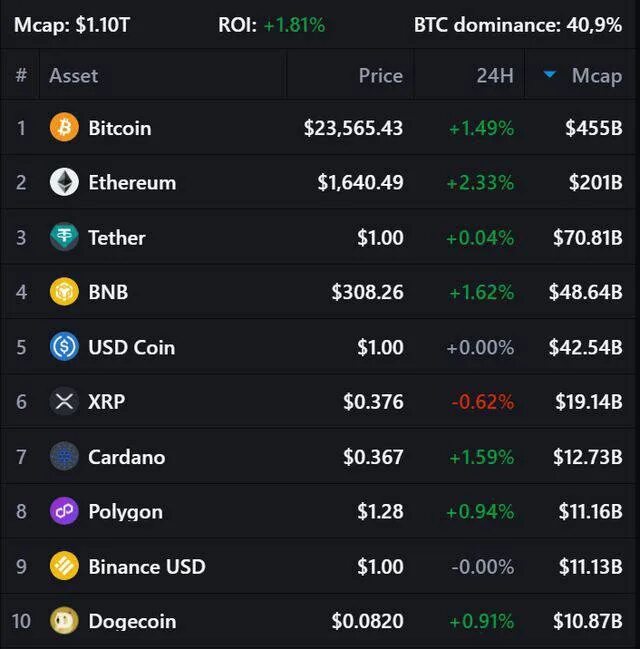
Task: Click the Polygon logo icon
Action: 64,511
